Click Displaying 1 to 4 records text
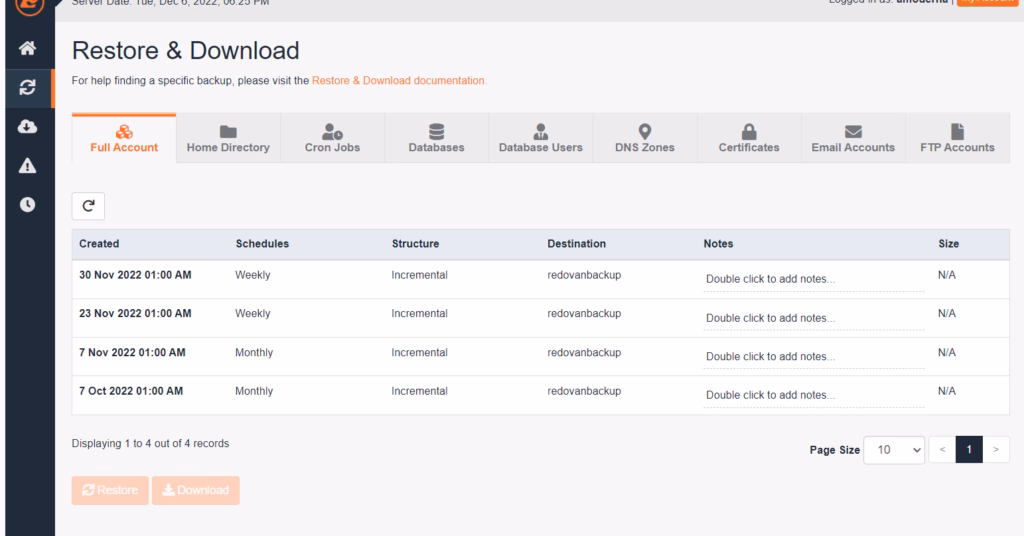1024x536 pixels. tap(150, 443)
